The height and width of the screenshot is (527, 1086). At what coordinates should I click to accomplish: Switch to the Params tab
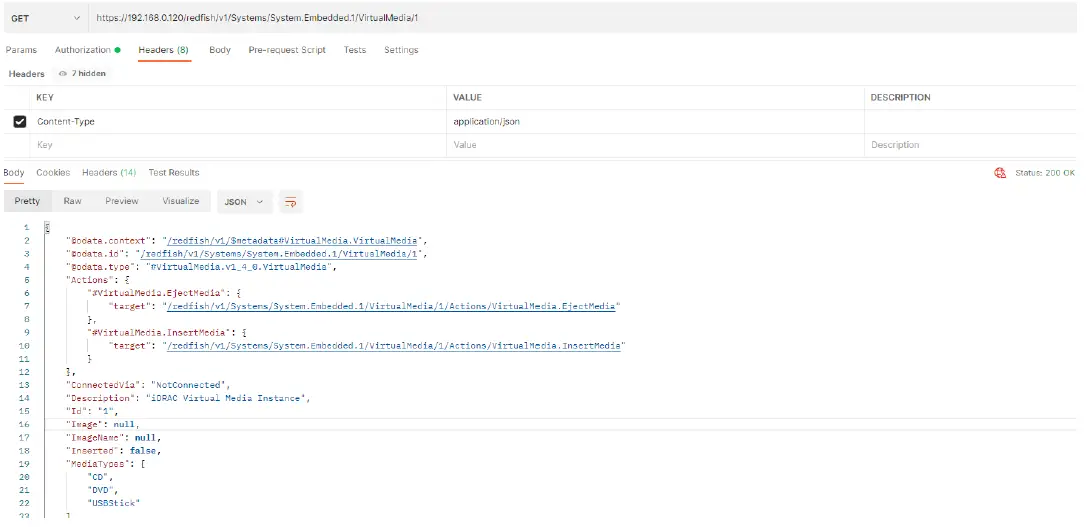click(x=21, y=50)
